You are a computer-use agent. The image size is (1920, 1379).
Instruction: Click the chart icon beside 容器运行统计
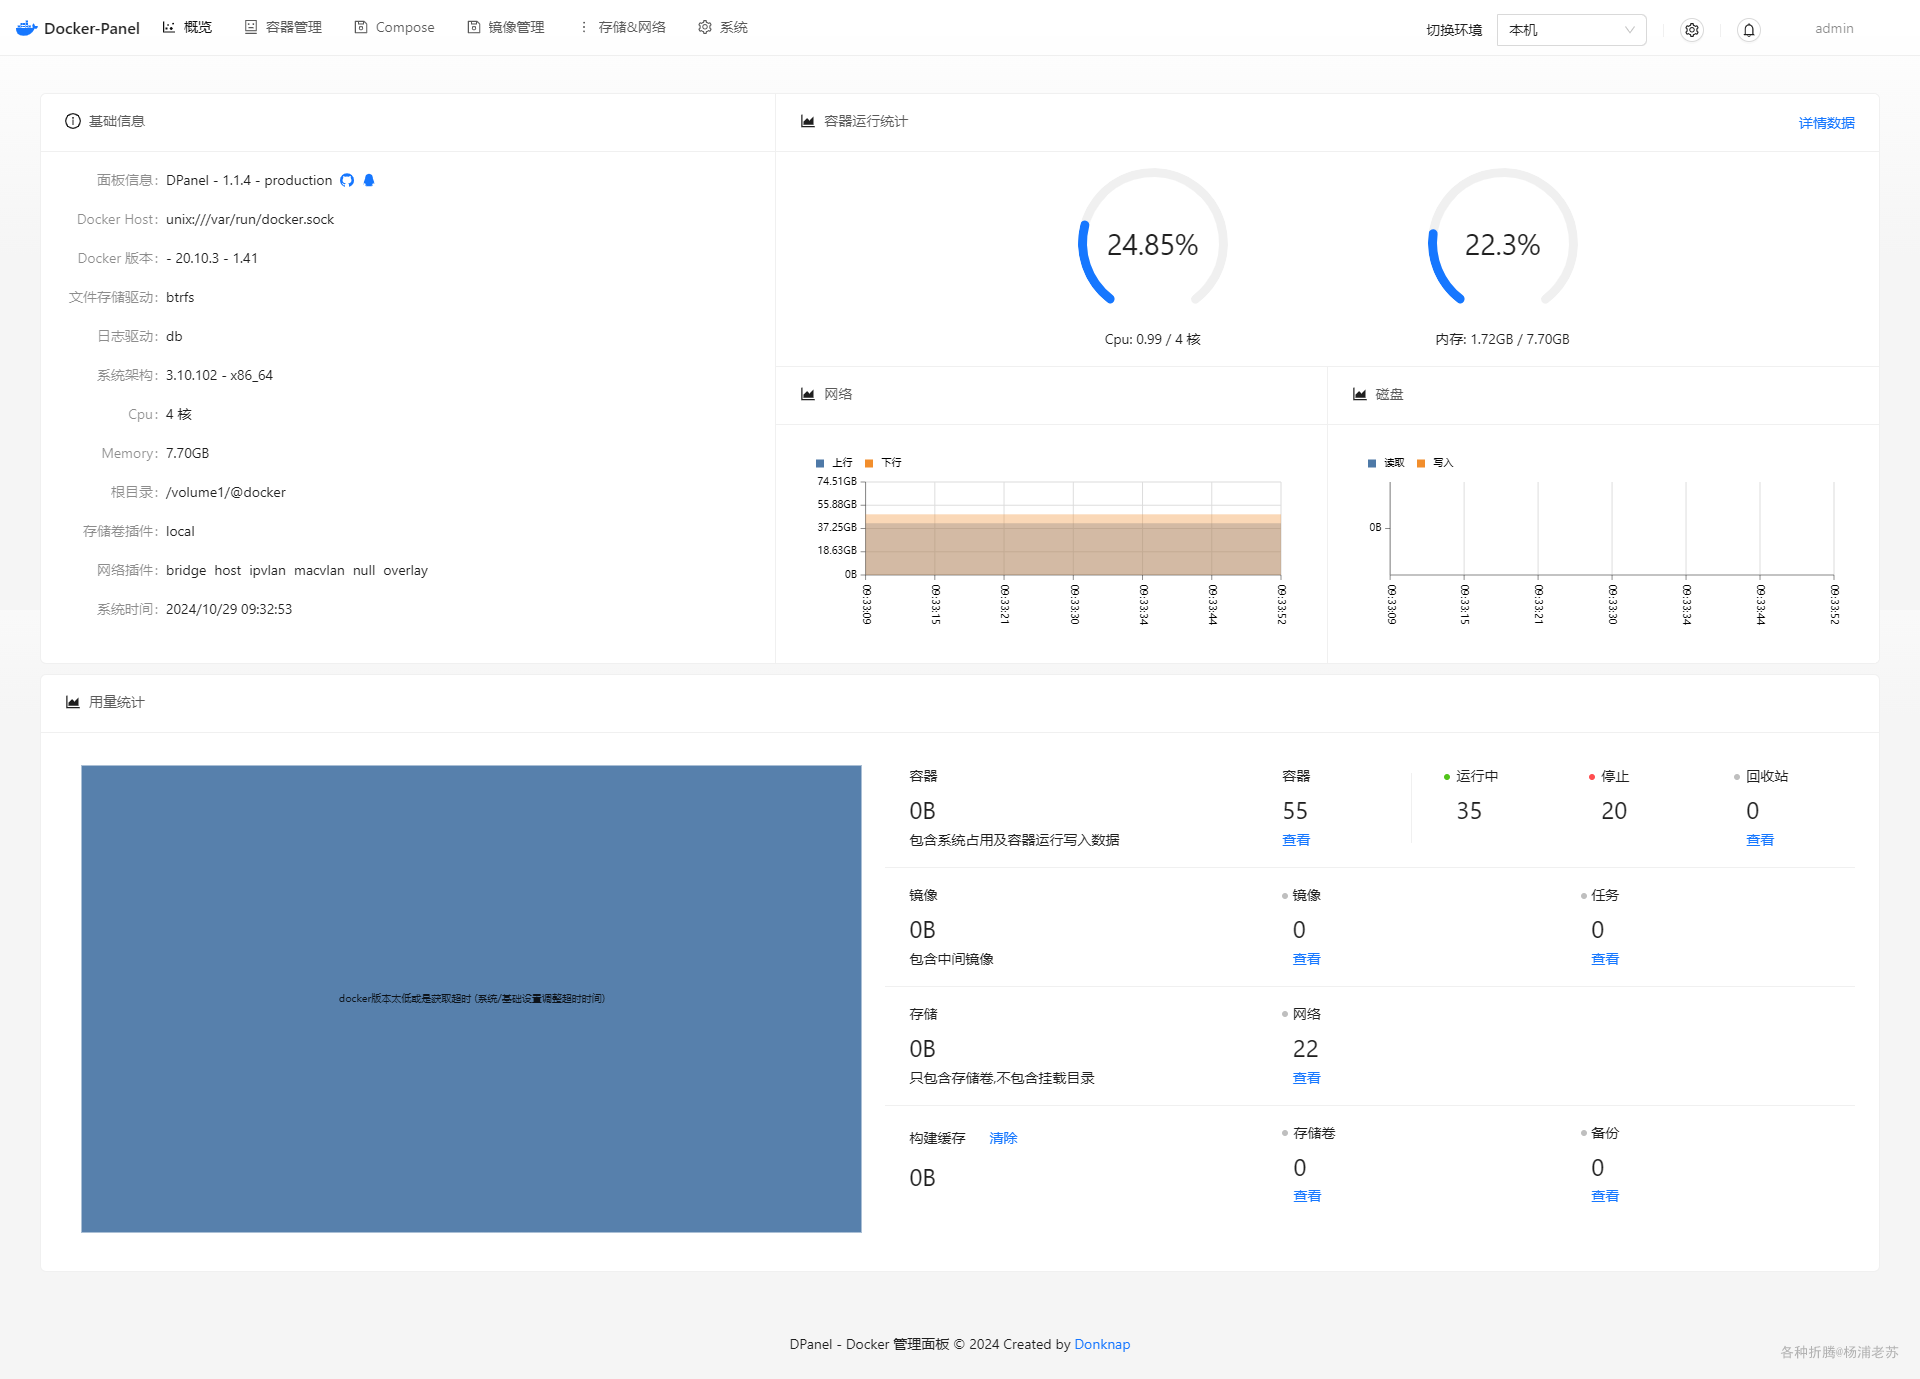pyautogui.click(x=808, y=121)
